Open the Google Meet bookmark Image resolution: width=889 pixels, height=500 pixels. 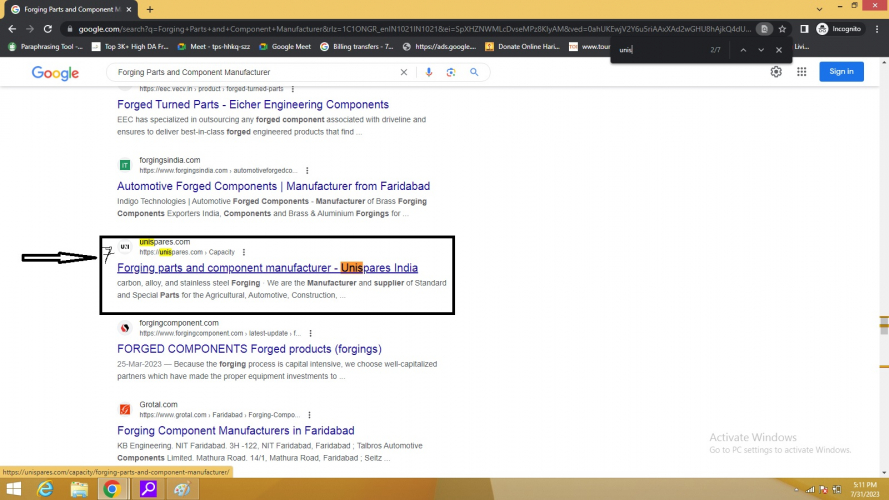[x=285, y=47]
